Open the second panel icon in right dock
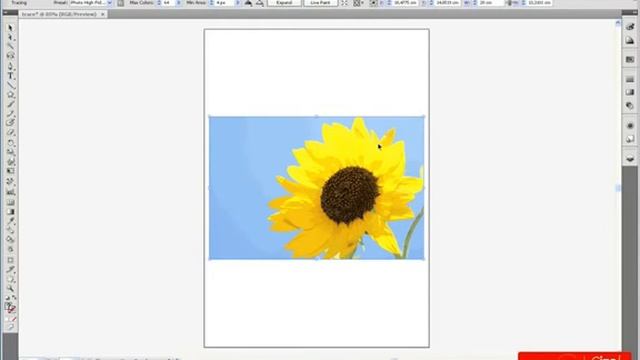 [630, 40]
